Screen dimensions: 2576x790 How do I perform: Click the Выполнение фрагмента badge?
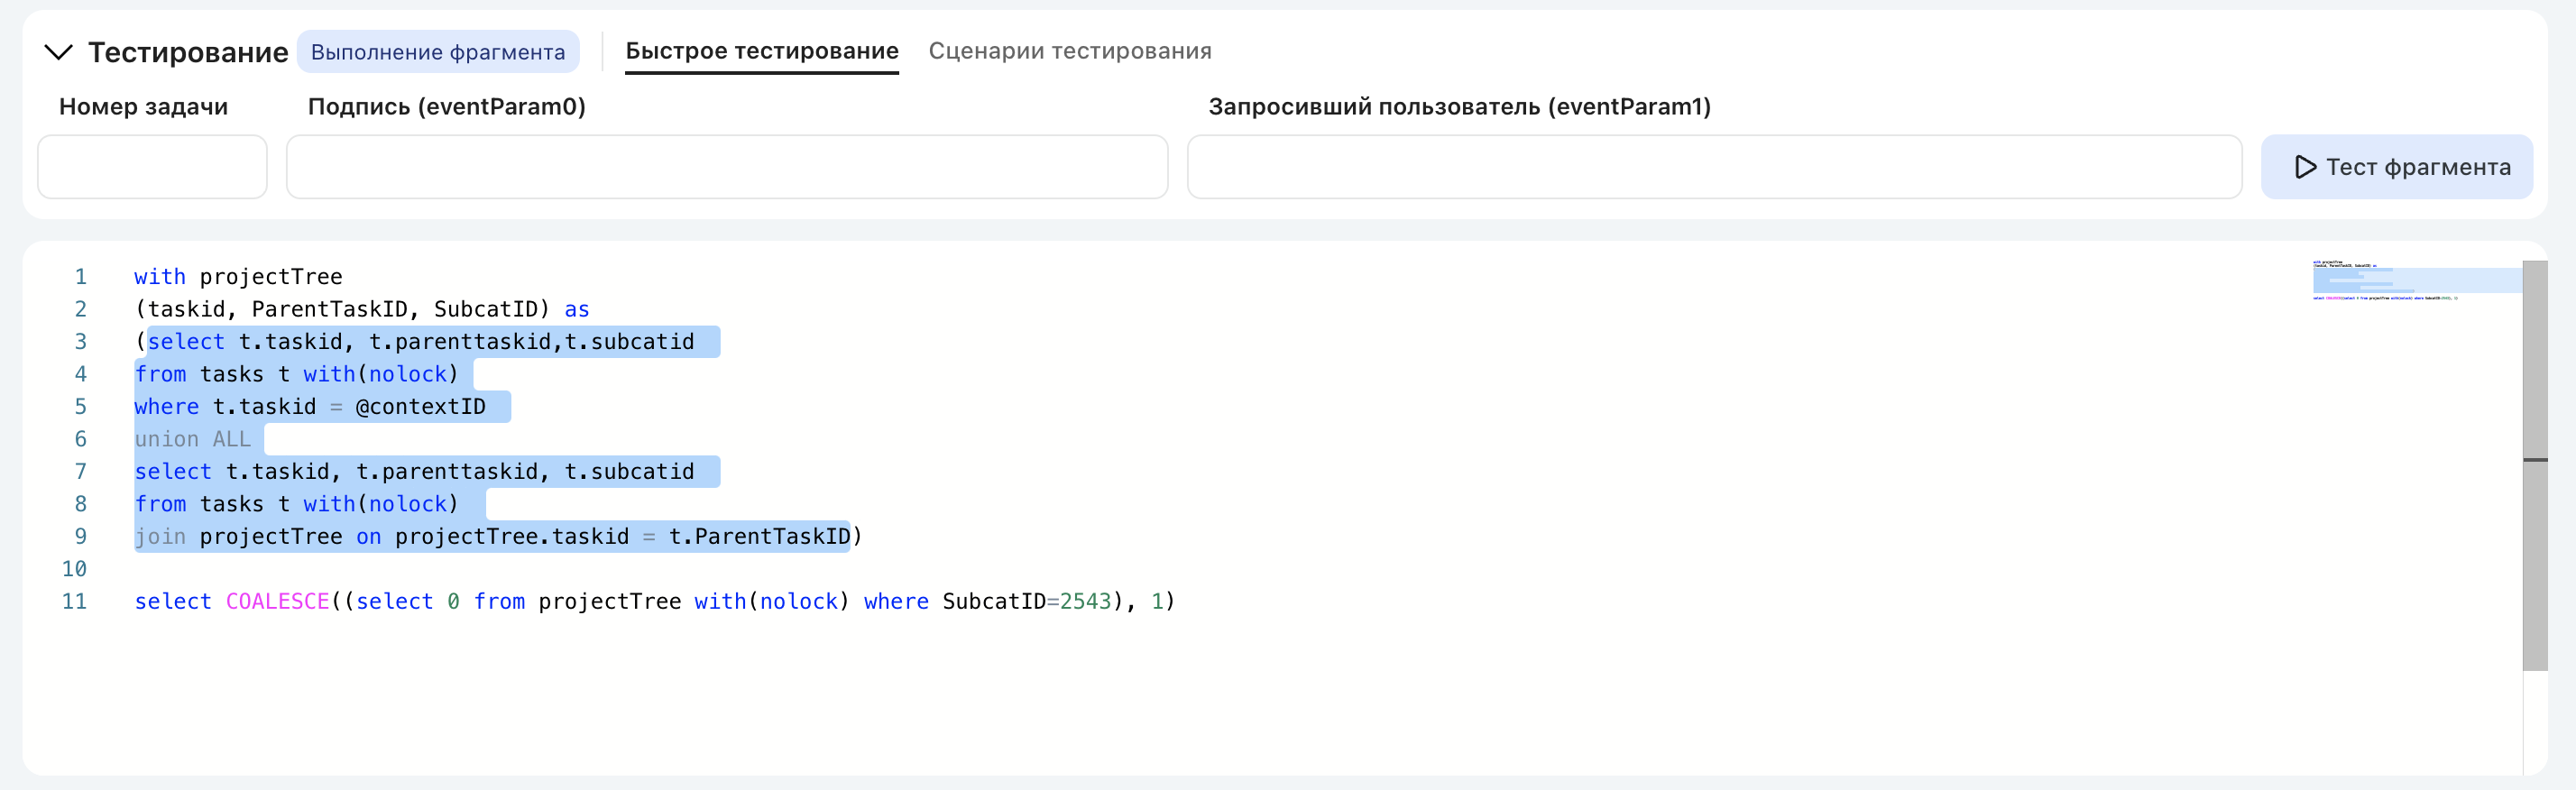point(438,52)
